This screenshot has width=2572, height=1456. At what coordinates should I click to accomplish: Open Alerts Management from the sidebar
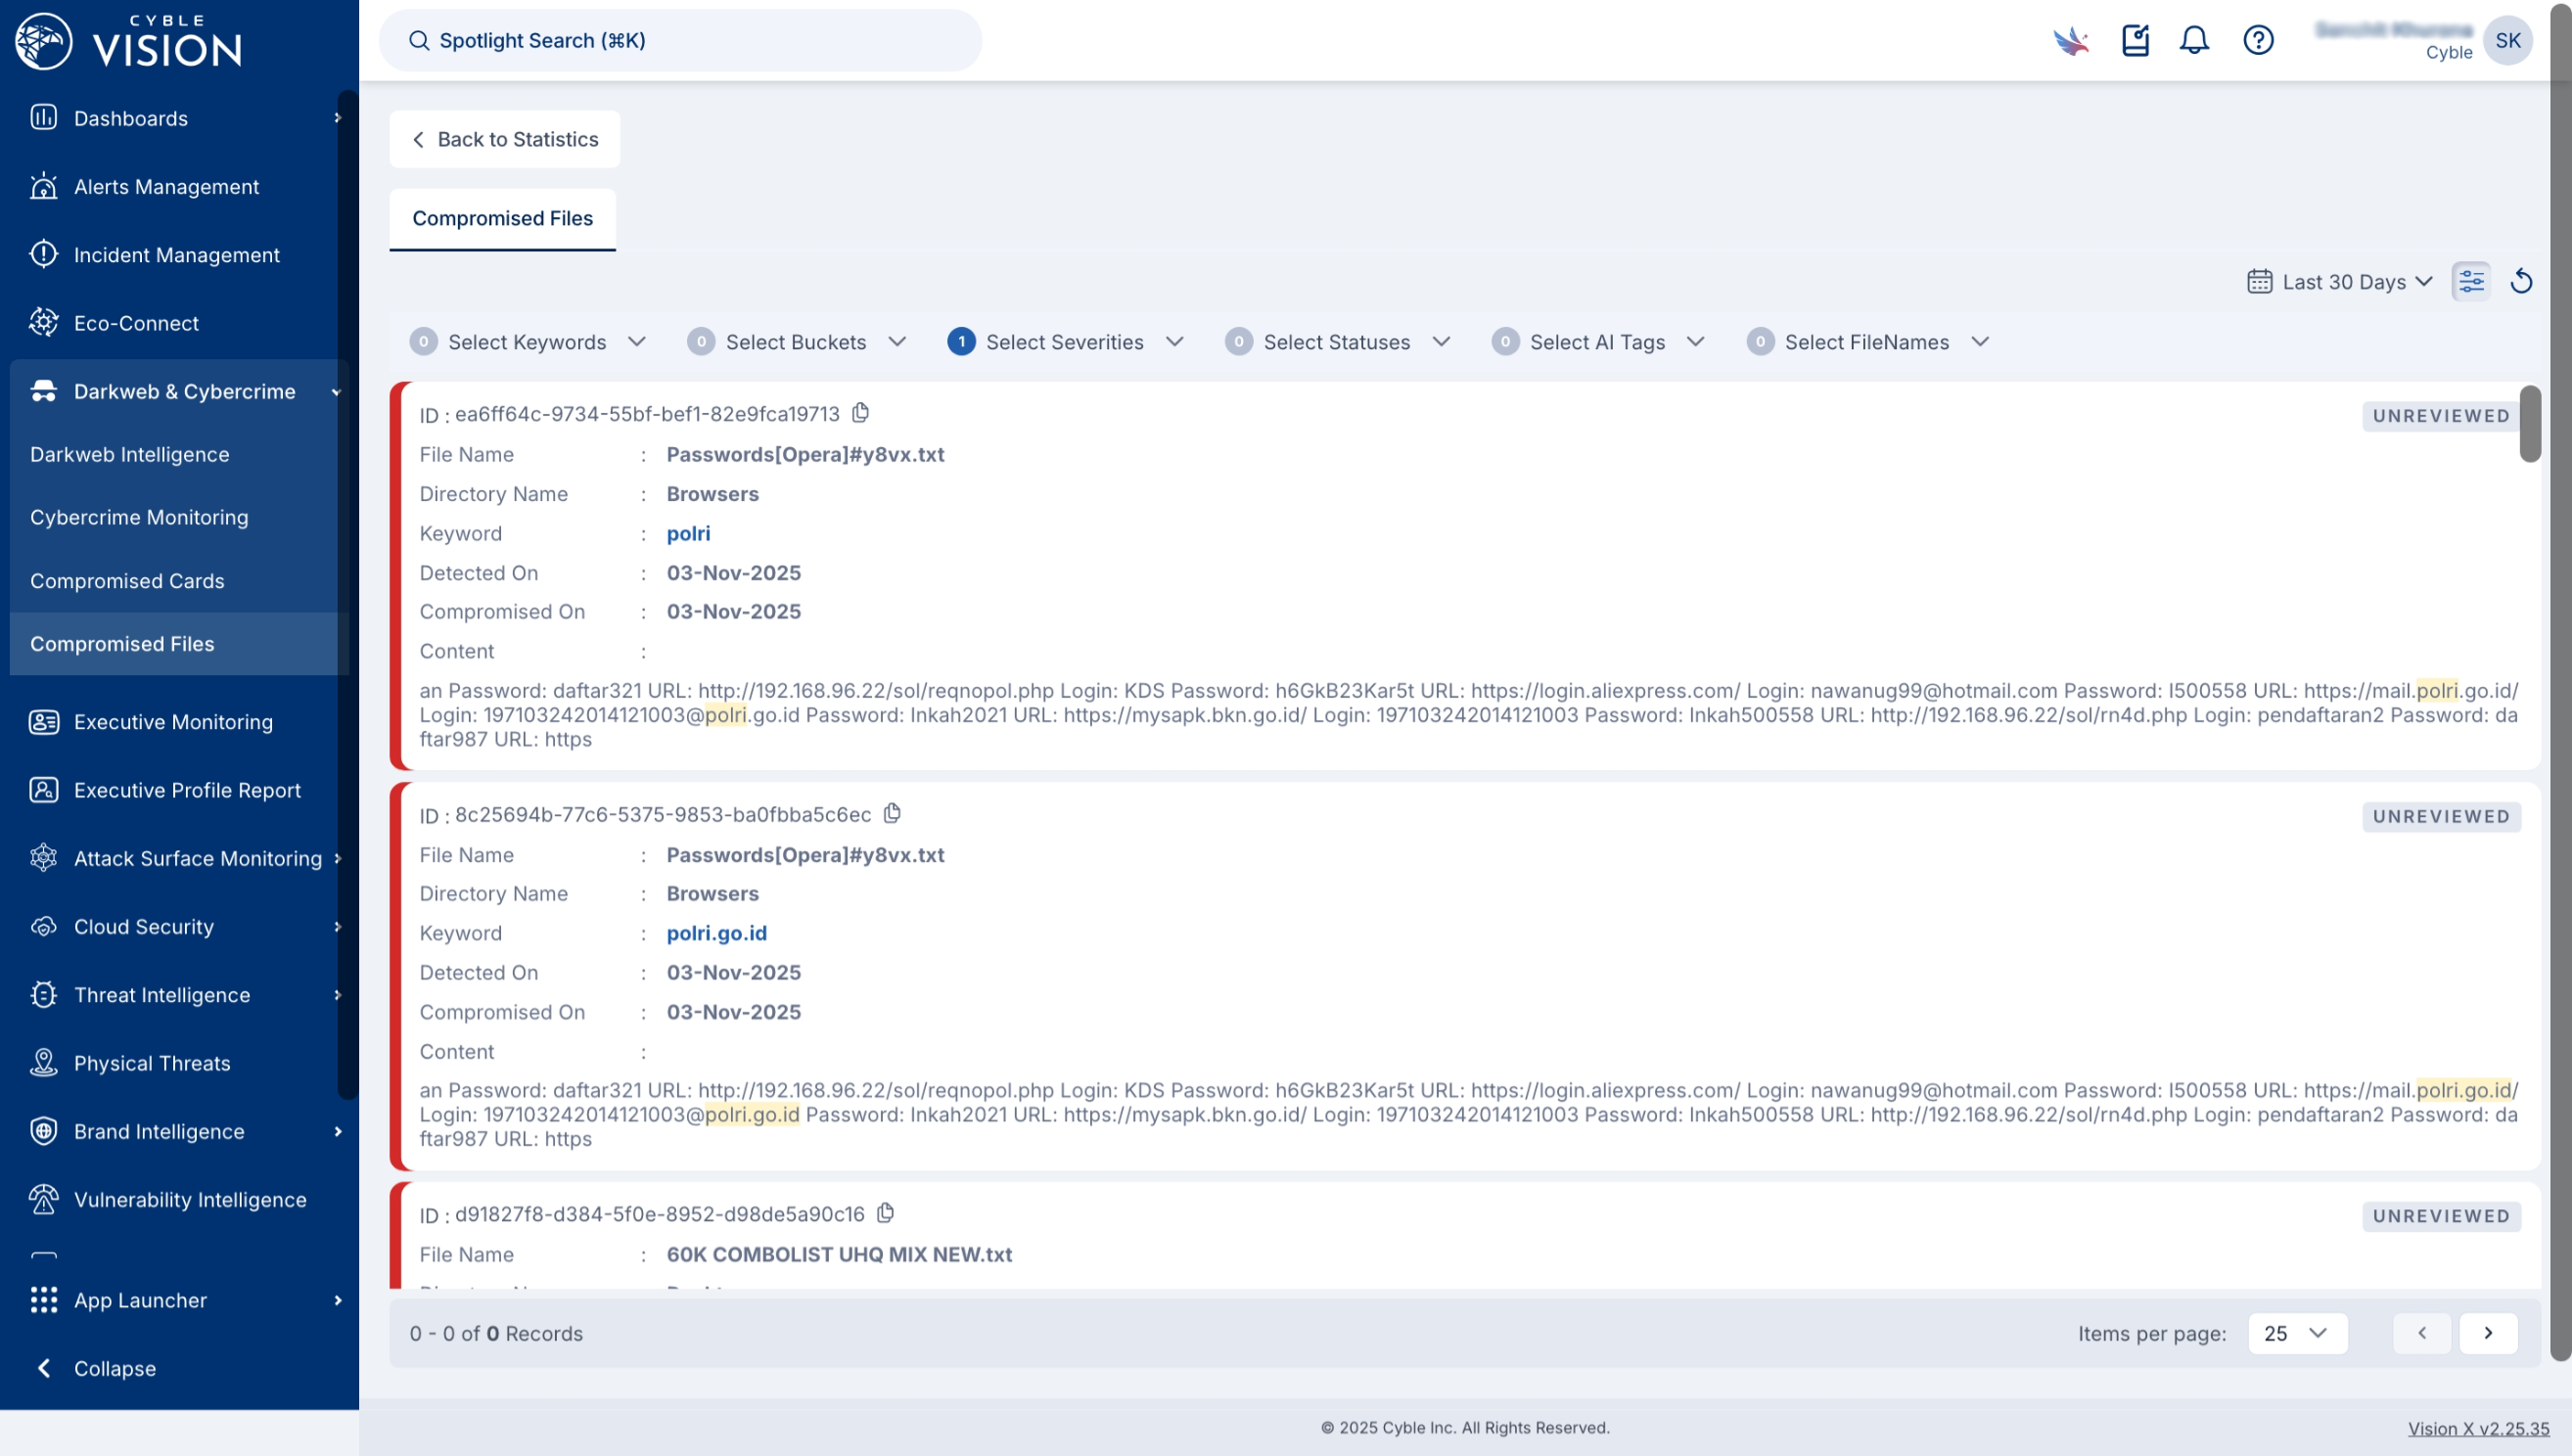[x=166, y=187]
